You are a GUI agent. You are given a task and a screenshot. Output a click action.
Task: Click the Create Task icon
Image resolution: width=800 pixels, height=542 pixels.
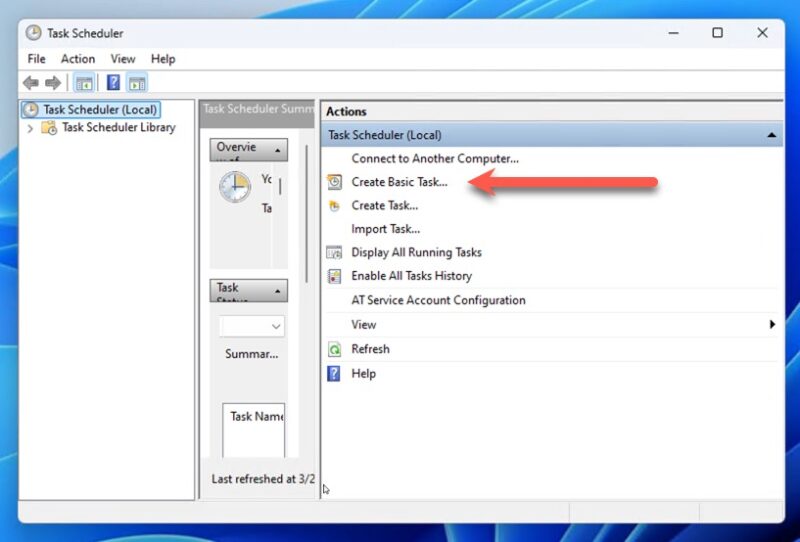pos(334,206)
